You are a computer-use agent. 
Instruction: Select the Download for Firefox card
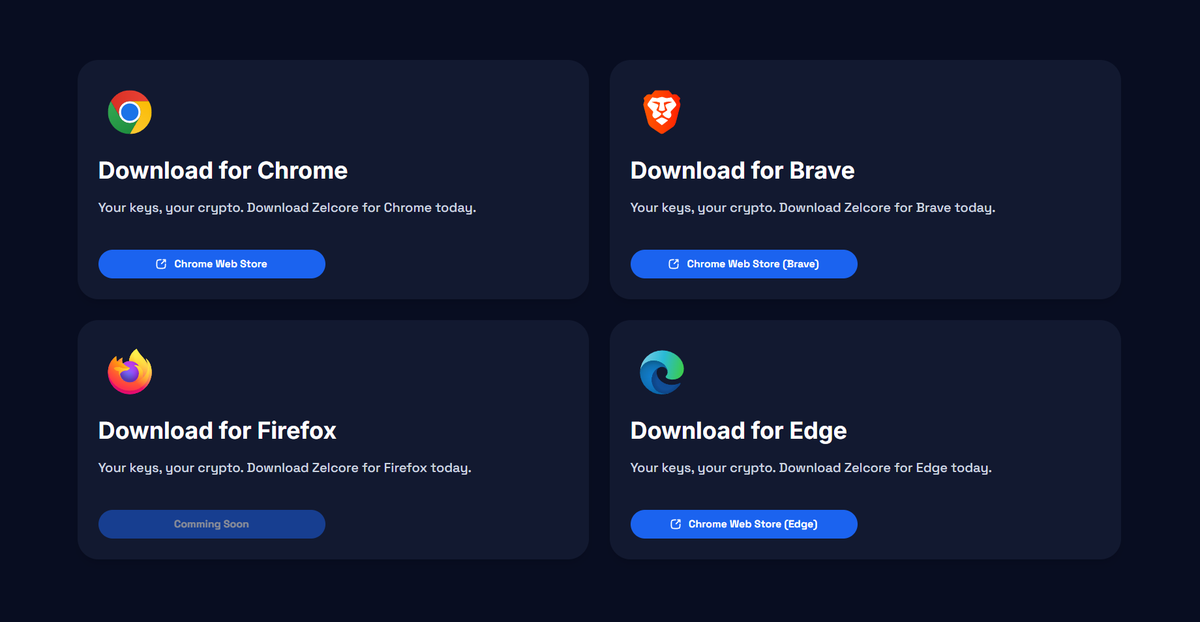click(x=333, y=439)
